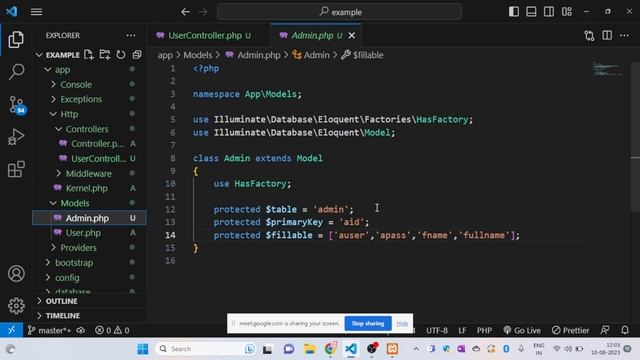Go forward with the right arrow
This screenshot has width=640, height=360.
point(203,12)
